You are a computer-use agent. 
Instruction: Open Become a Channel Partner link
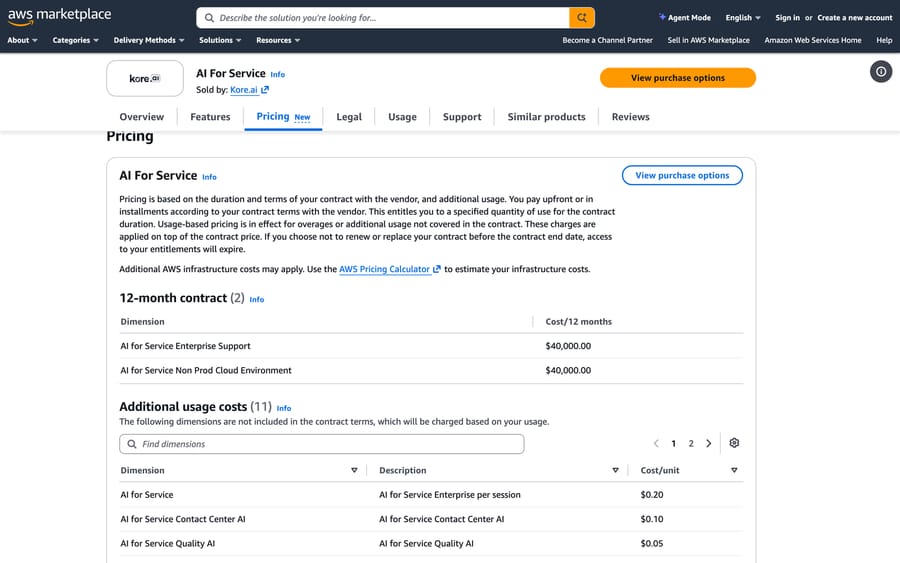(607, 40)
